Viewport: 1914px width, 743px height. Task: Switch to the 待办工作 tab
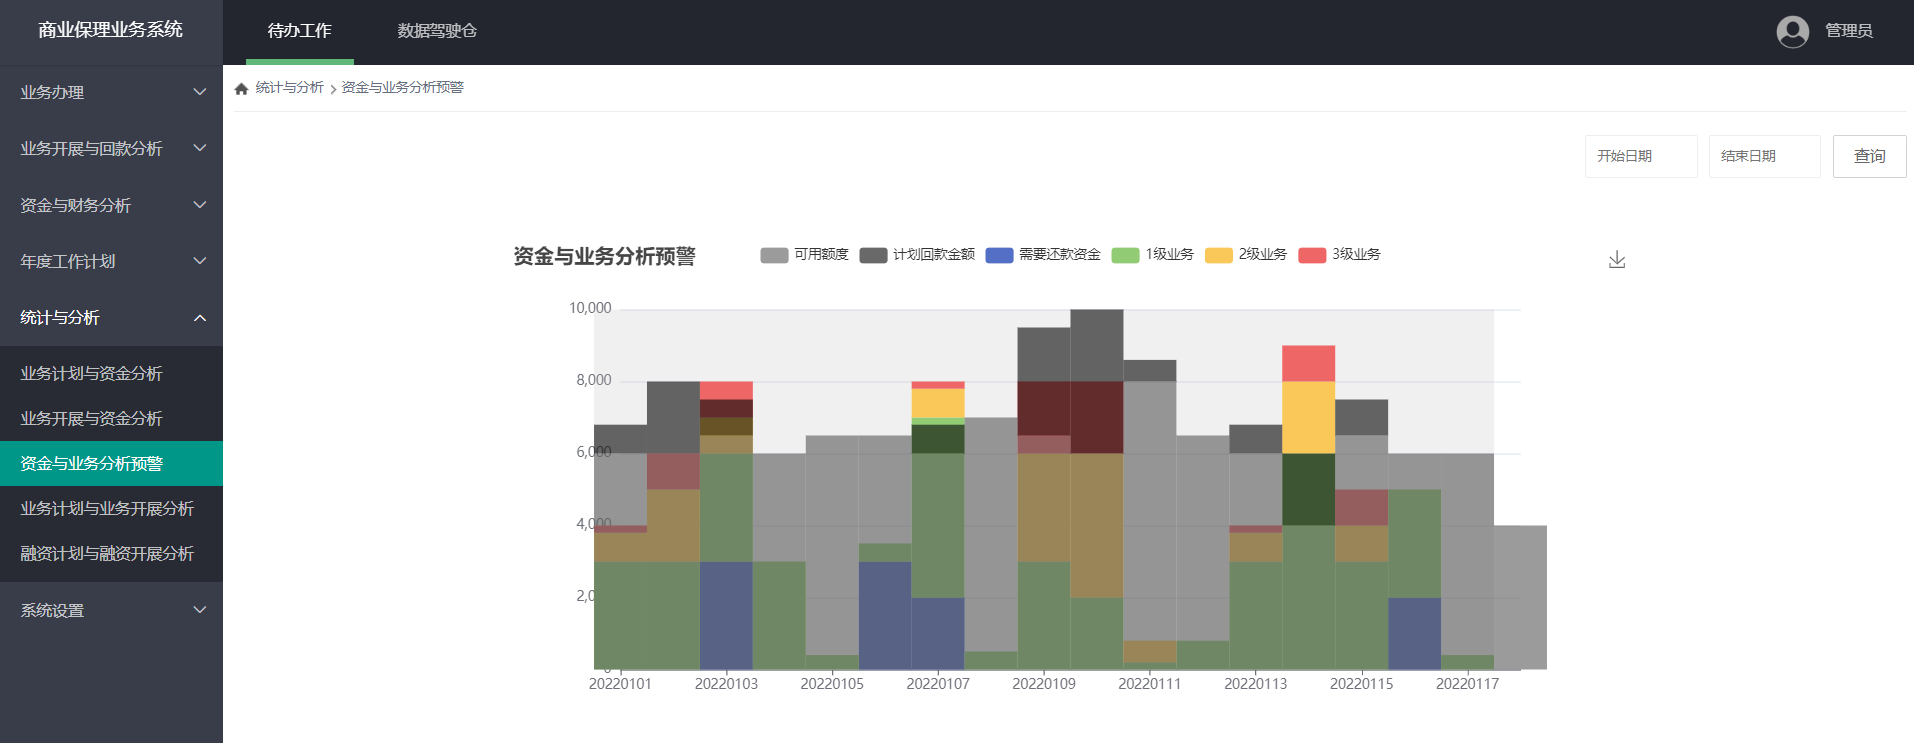point(299,31)
